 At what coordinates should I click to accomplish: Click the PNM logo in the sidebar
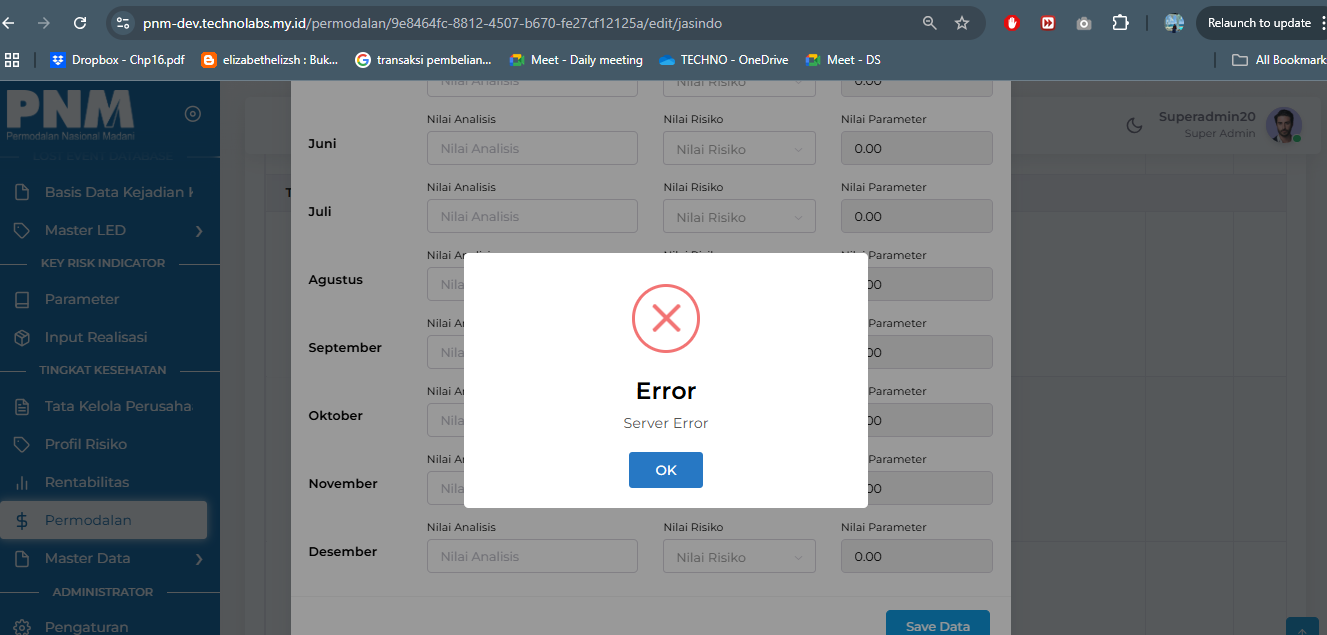[x=70, y=114]
